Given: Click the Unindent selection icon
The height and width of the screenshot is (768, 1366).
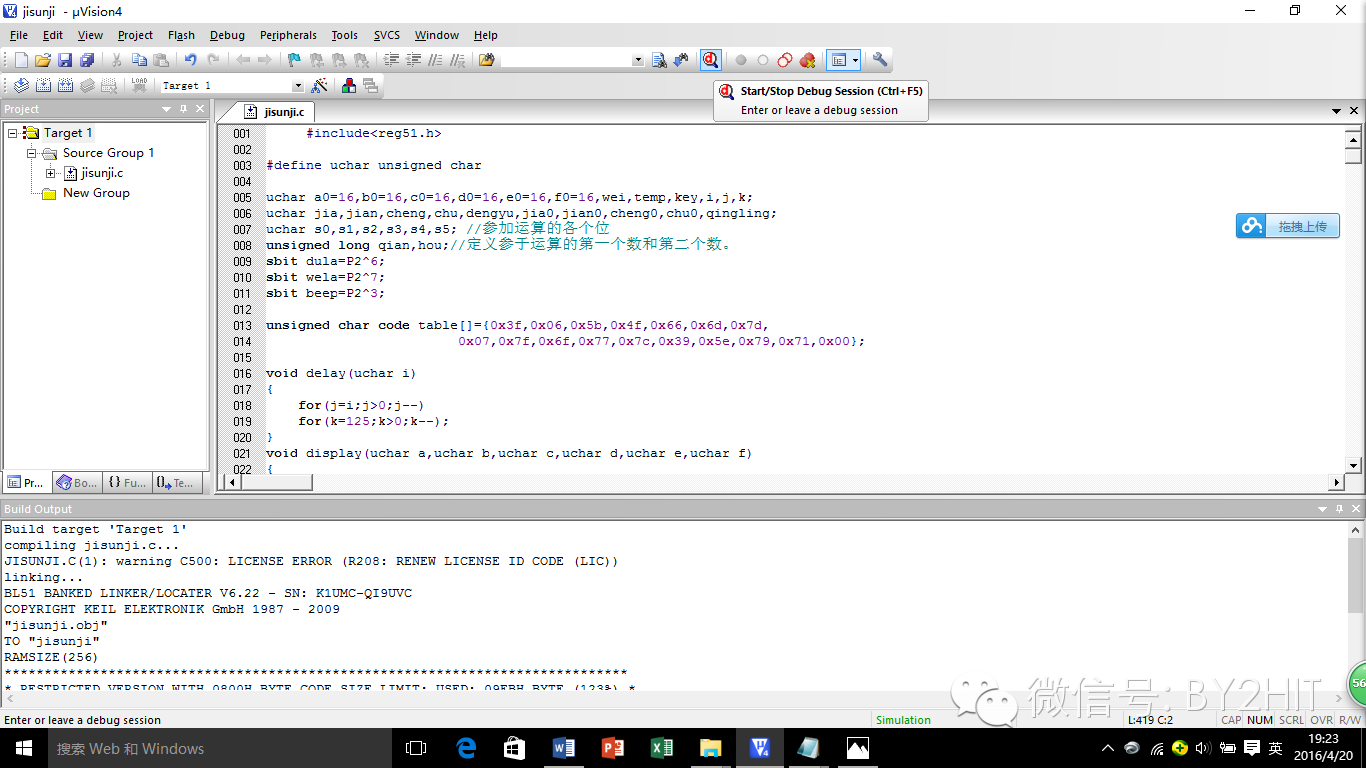Looking at the screenshot, I should tap(413, 60).
